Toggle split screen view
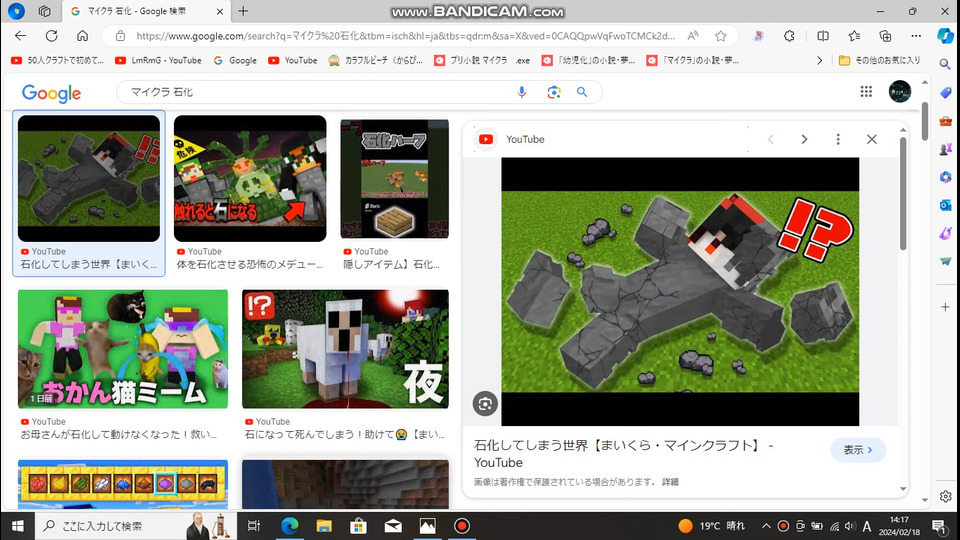Viewport: 960px width, 540px height. point(823,36)
